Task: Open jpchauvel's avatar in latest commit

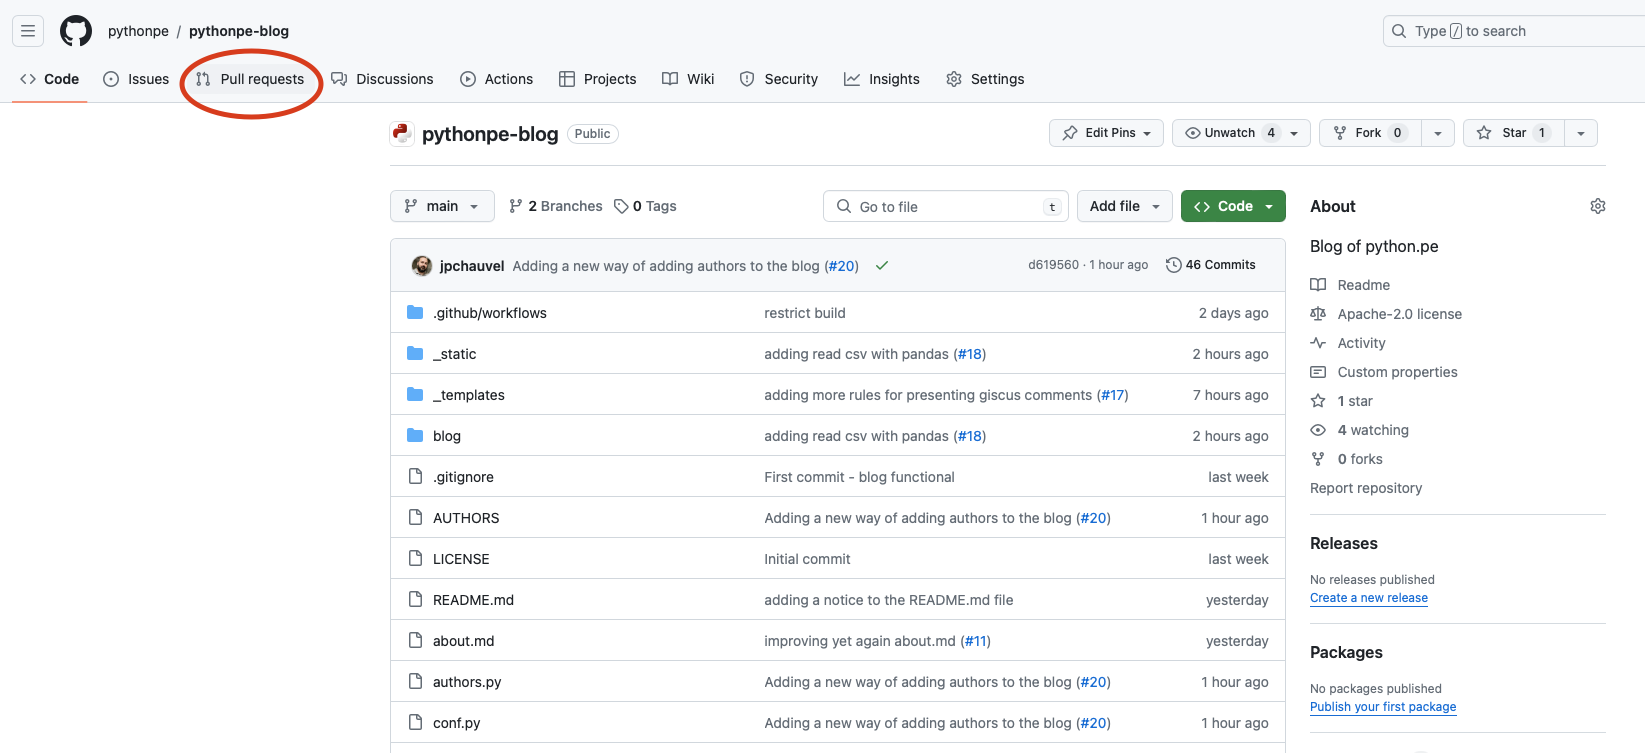Action: (x=422, y=265)
